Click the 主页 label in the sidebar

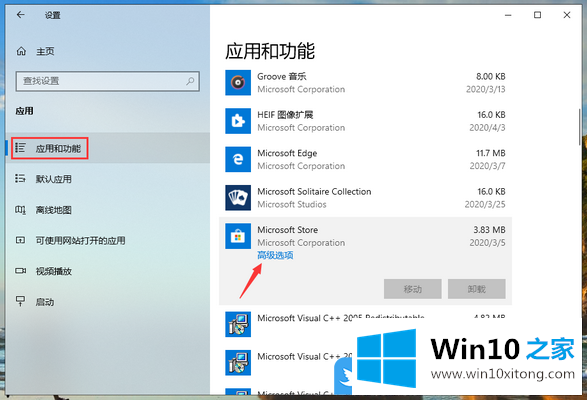point(45,51)
